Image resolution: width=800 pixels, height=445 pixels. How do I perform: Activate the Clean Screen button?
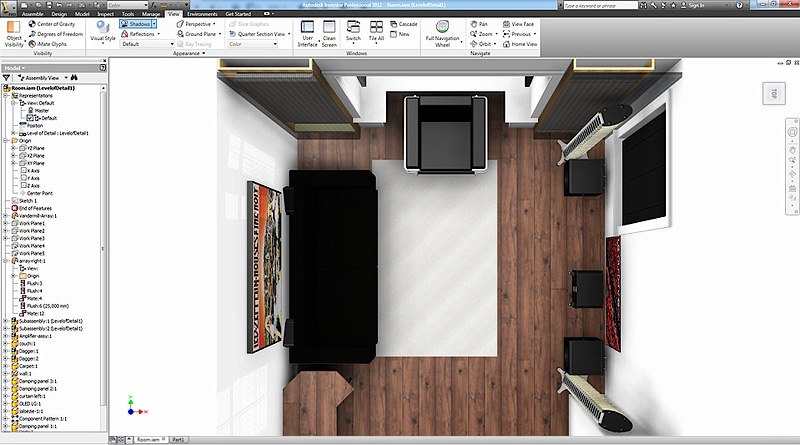tap(329, 31)
